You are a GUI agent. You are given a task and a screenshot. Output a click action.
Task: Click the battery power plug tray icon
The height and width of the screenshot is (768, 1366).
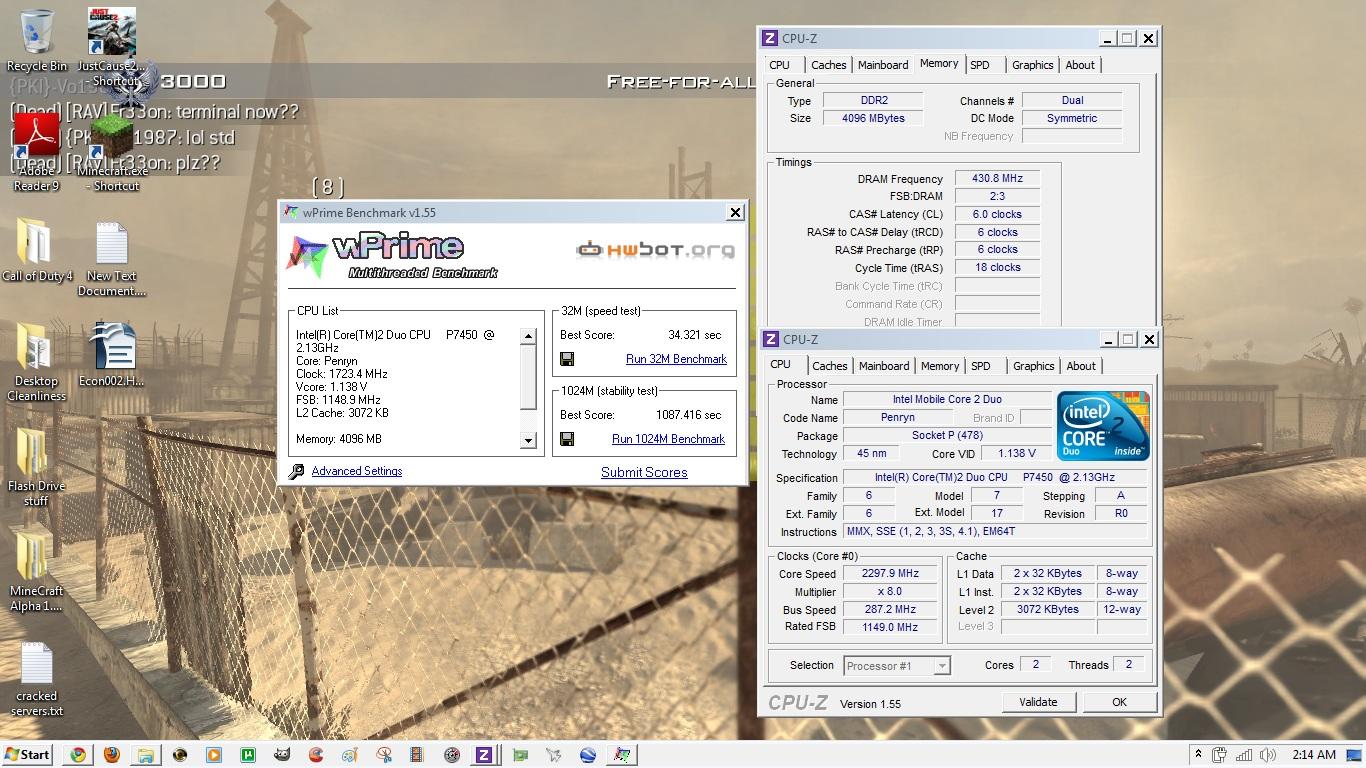(x=1221, y=755)
